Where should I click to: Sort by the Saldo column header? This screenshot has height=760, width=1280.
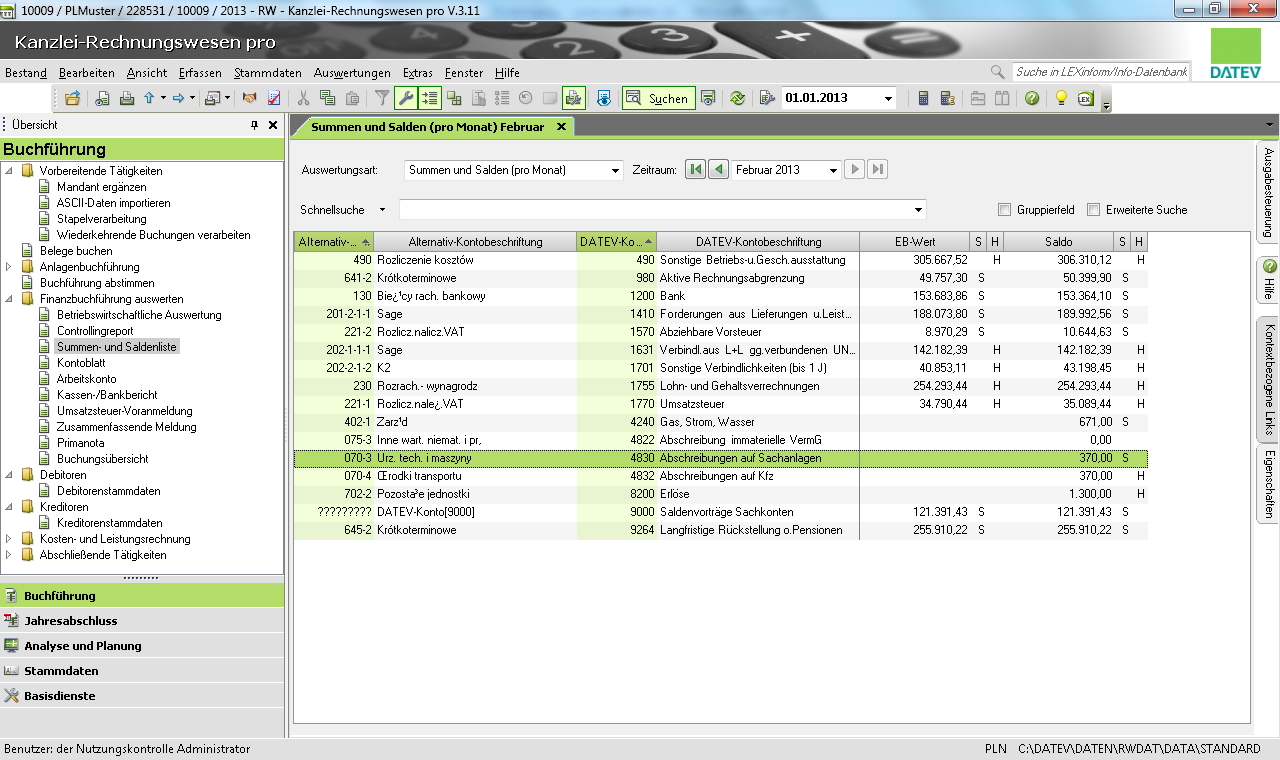pos(1059,242)
